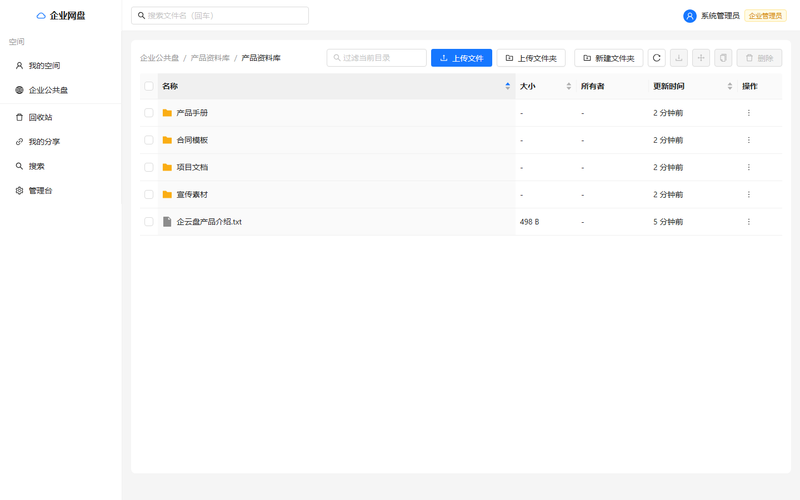The height and width of the screenshot is (500, 800).
Task: Navigate to the middle 产品资料库 breadcrumb
Action: pyautogui.click(x=210, y=58)
